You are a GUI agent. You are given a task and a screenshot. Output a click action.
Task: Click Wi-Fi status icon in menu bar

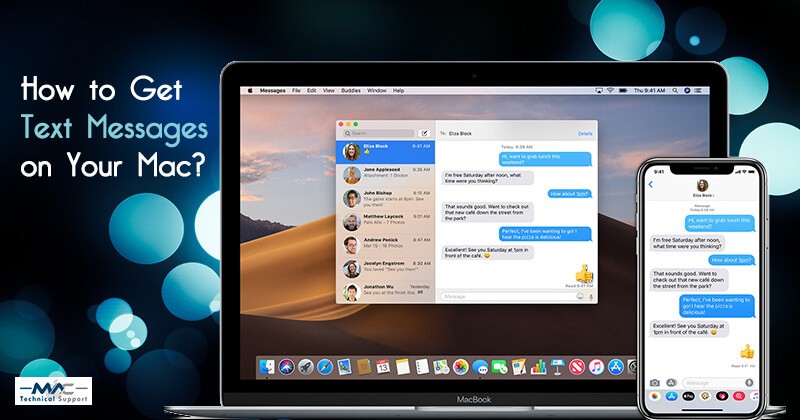(610, 90)
